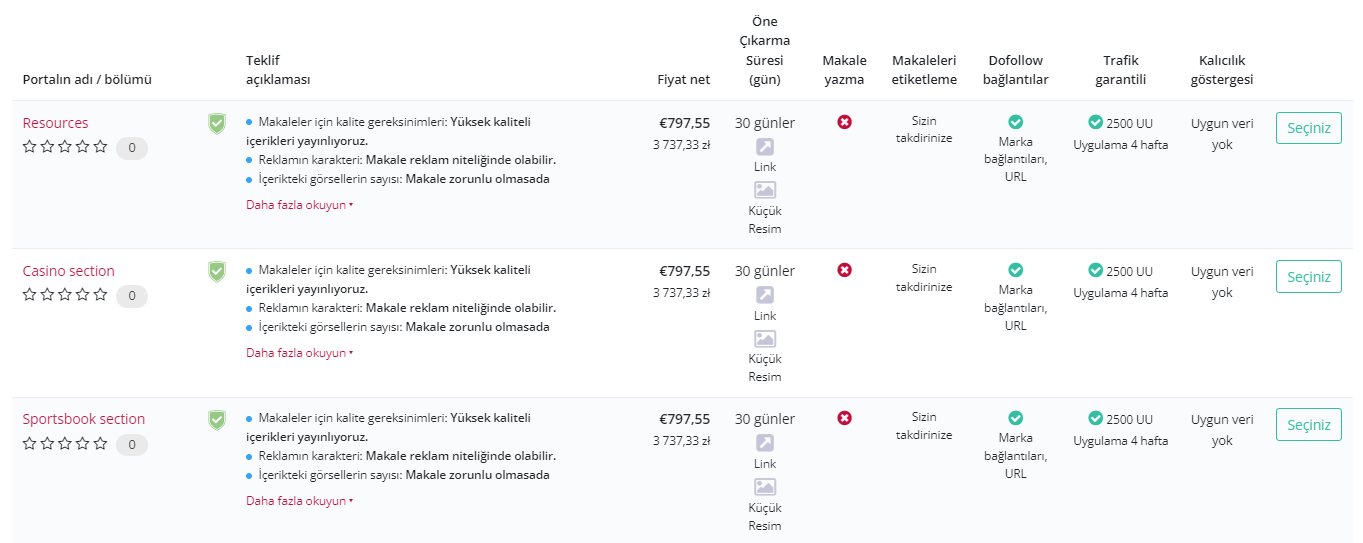
Task: Click the green shield icon beside Resources
Action: (217, 124)
